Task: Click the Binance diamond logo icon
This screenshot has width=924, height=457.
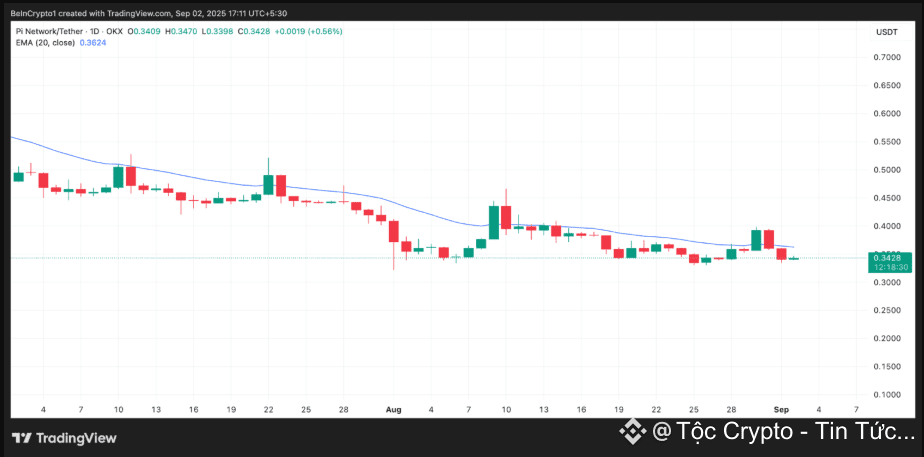Action: click(630, 432)
